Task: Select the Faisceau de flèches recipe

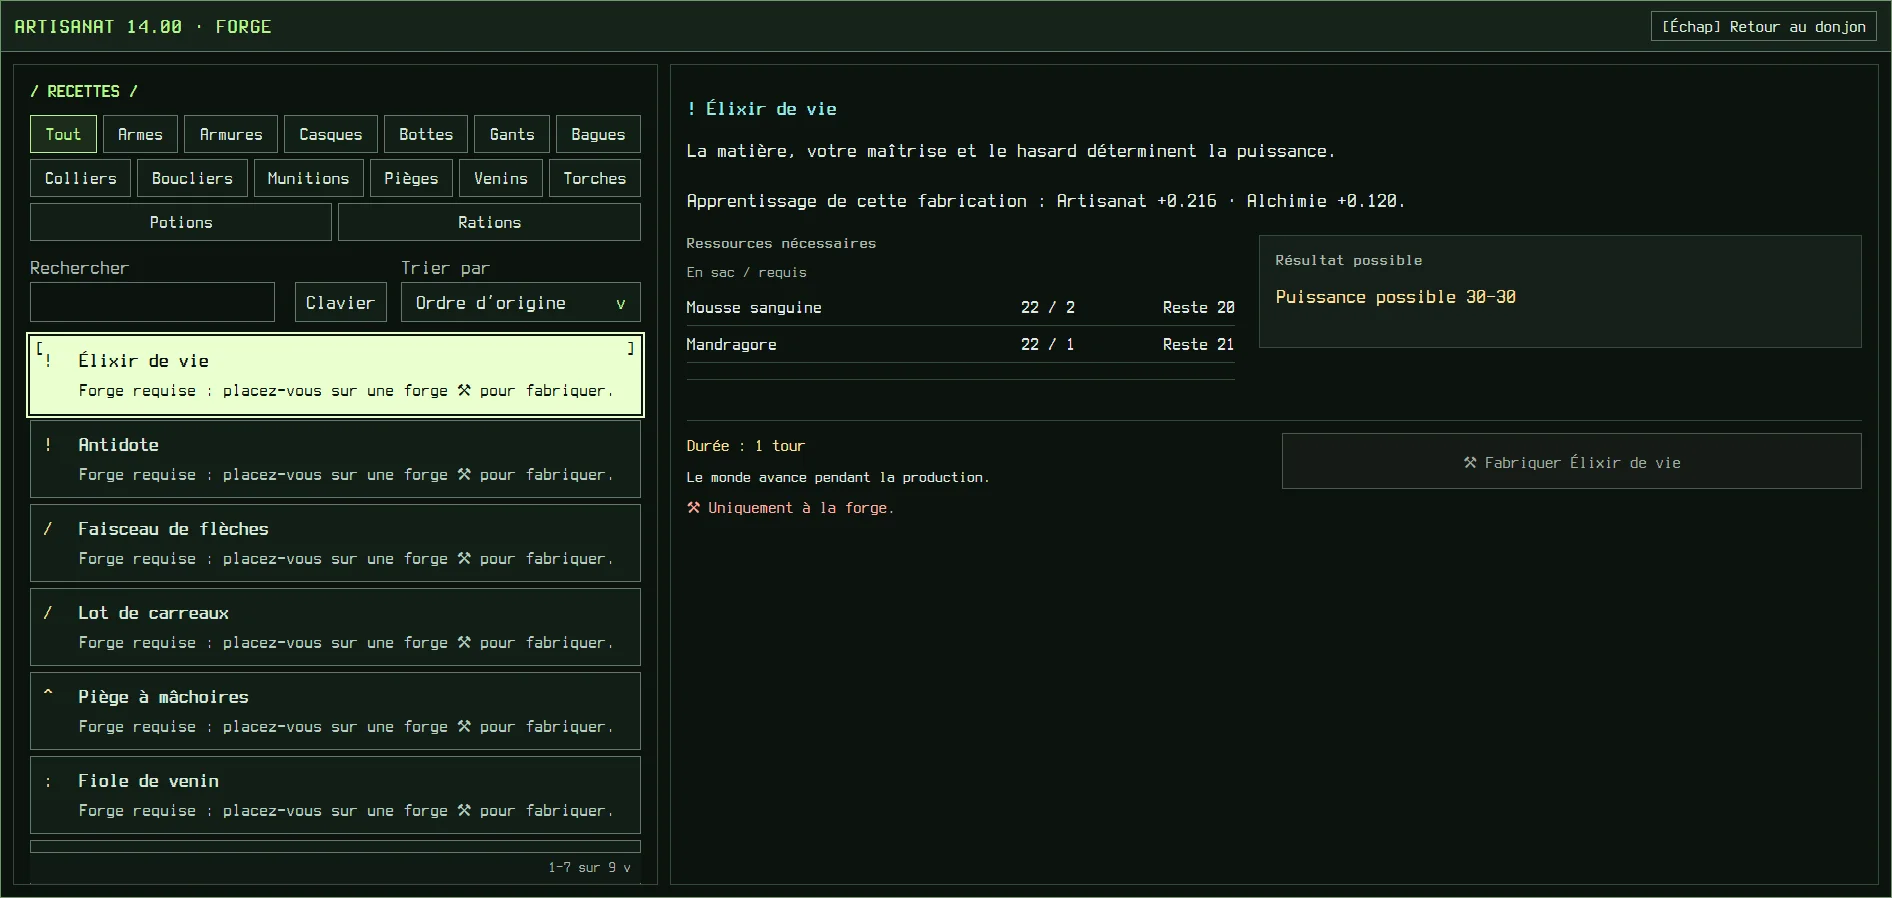Action: [335, 543]
